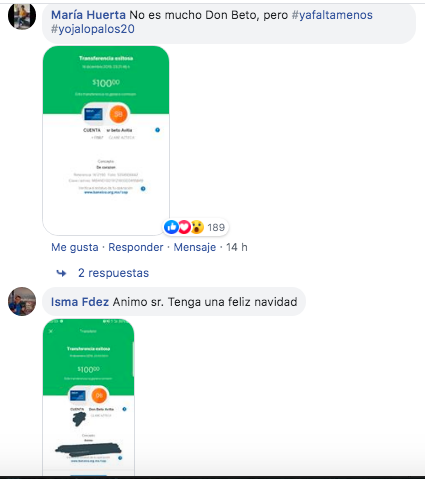425x479 pixels.
Task: Click the info icon next to sr beto Avitia
Action: pos(158,130)
